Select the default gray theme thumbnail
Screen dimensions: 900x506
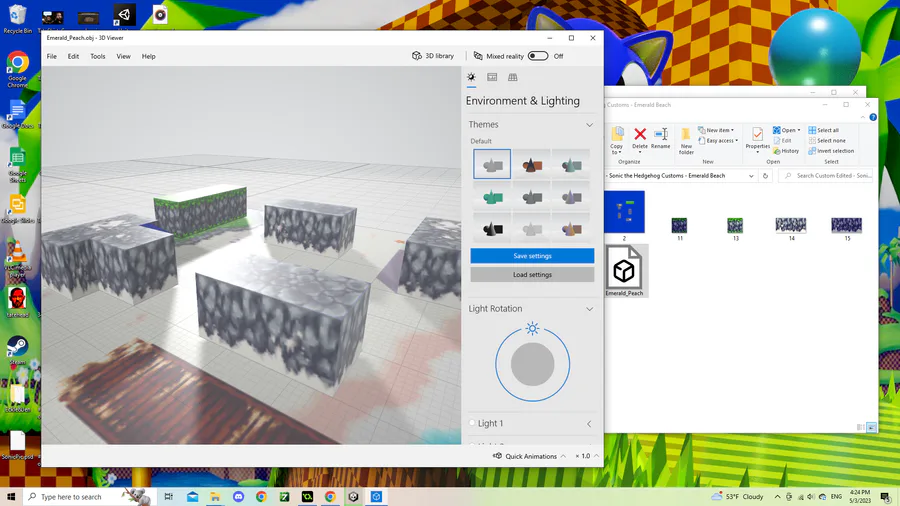492,164
